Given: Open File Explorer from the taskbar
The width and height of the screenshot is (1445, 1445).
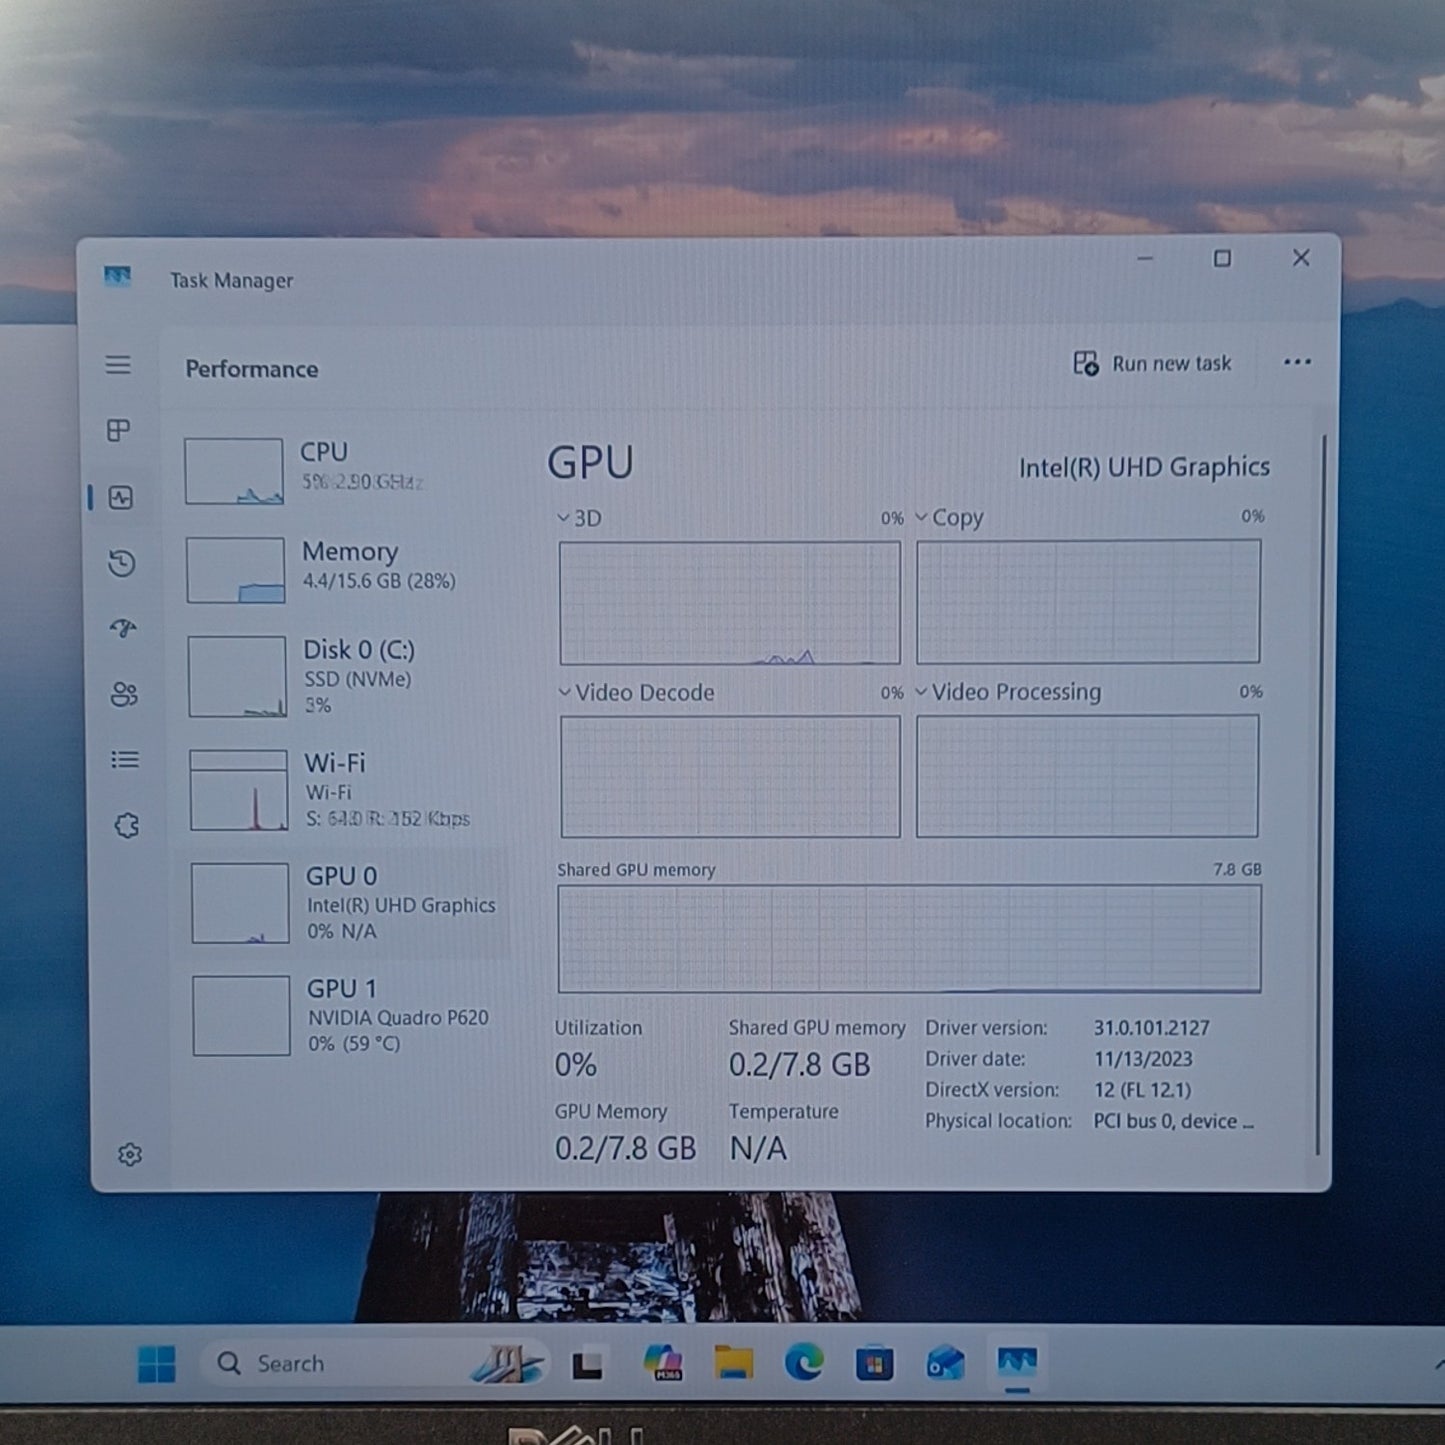Looking at the screenshot, I should pyautogui.click(x=734, y=1363).
